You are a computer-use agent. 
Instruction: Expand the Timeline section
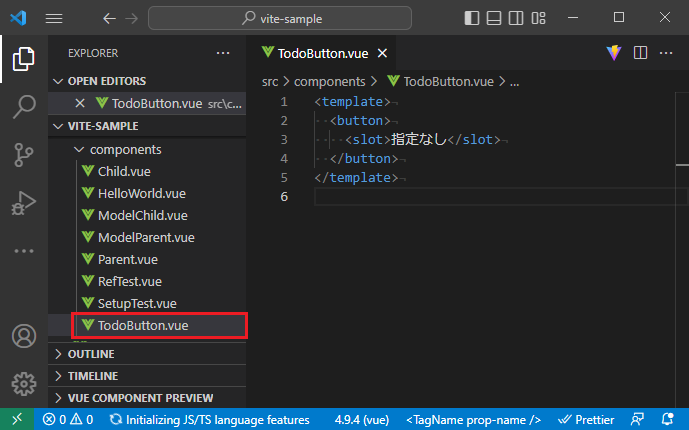click(x=147, y=376)
